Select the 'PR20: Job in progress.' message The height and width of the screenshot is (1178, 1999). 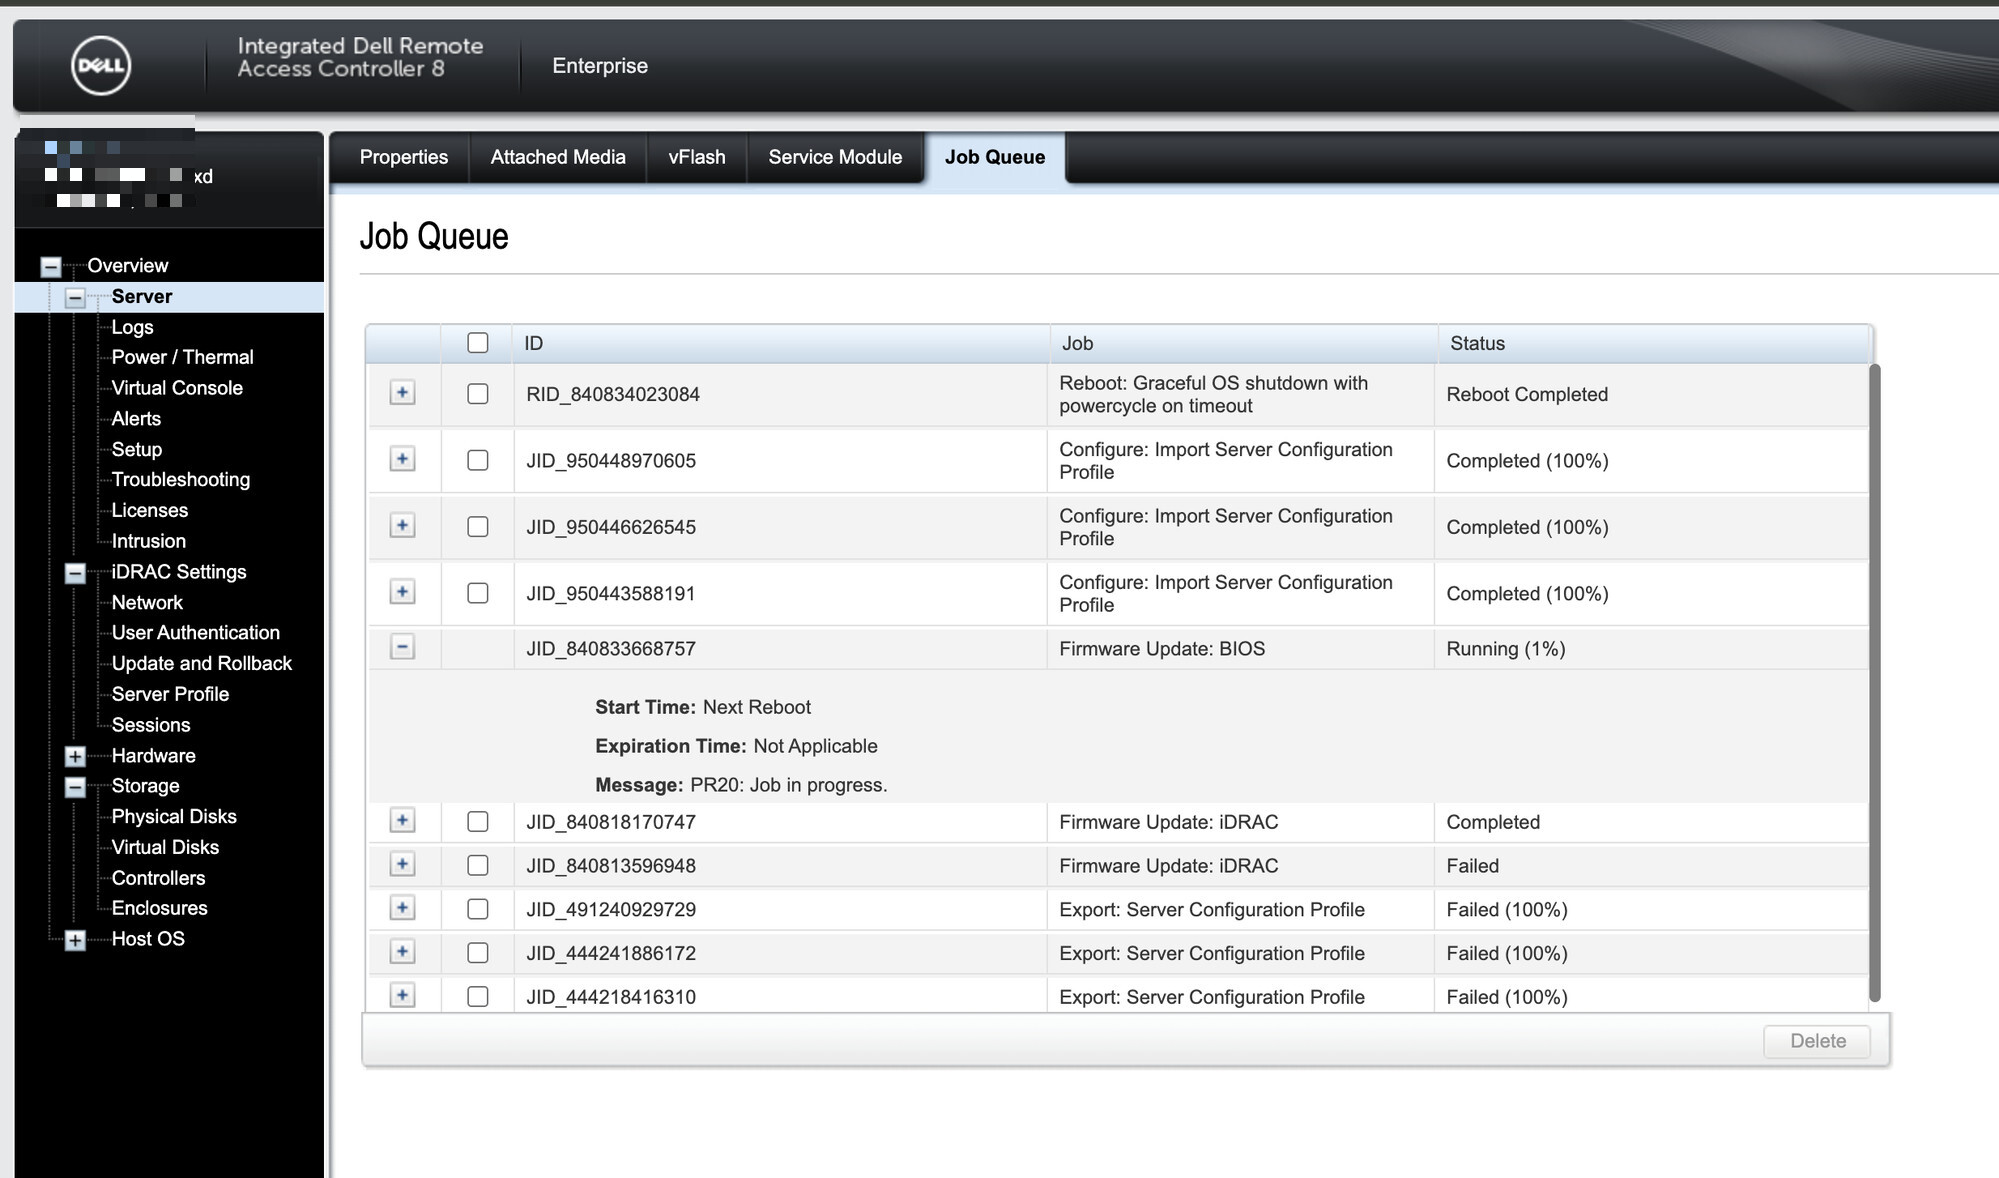[789, 785]
